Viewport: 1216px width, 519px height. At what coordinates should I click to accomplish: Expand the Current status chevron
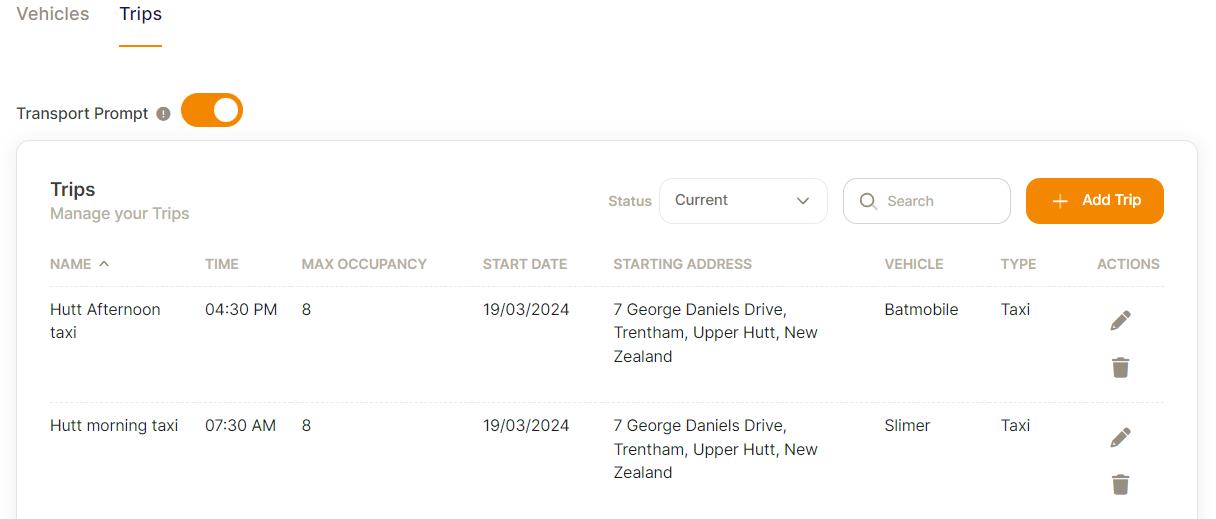point(803,201)
